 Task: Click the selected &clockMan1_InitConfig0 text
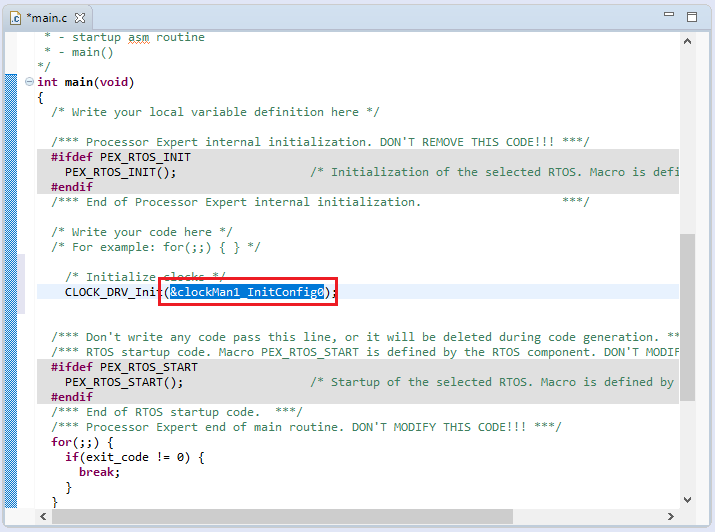[247, 292]
